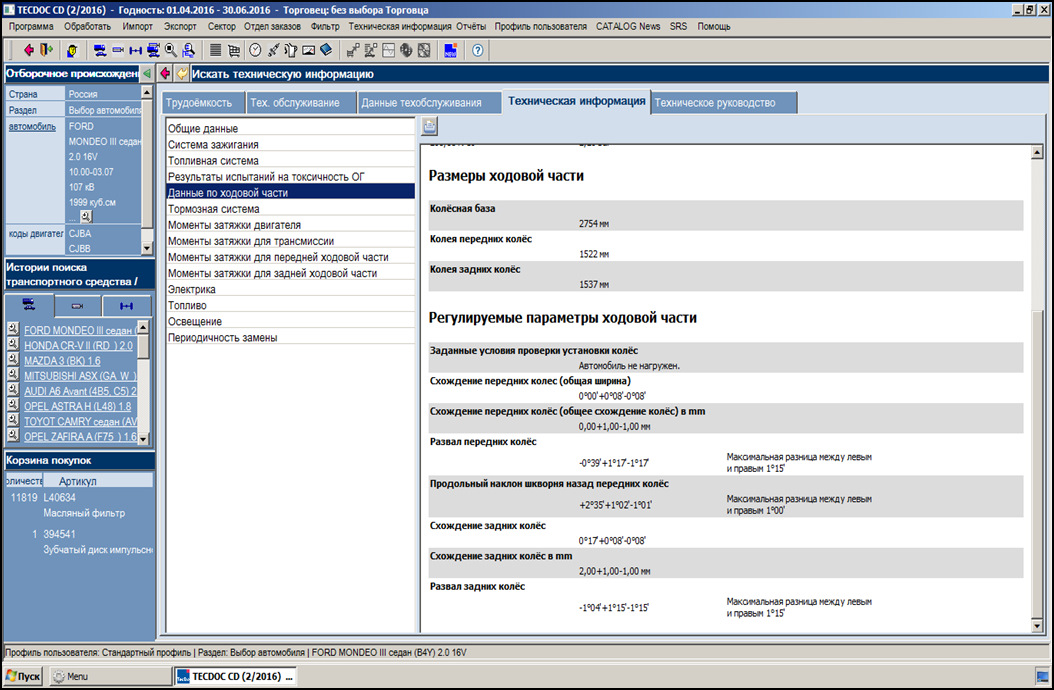1054x690 pixels.
Task: Open the shopping cart toolbar icon
Action: click(233, 50)
